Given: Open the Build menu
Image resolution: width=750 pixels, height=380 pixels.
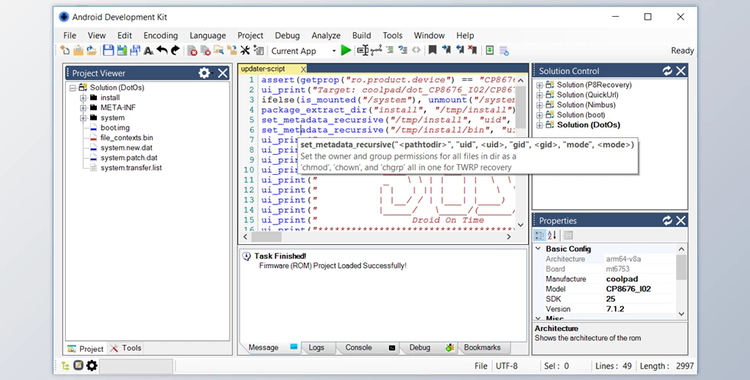Looking at the screenshot, I should coord(362,35).
